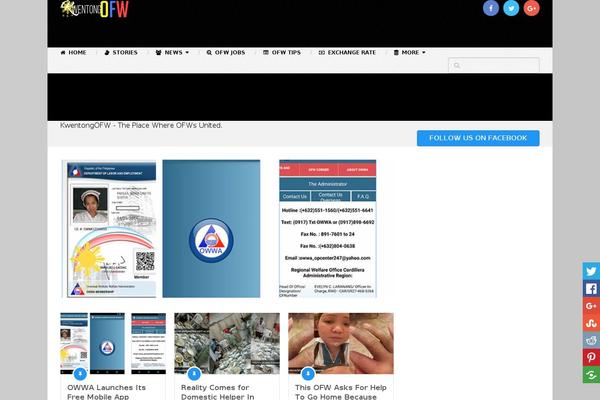Focus the site search input field

click(494, 65)
